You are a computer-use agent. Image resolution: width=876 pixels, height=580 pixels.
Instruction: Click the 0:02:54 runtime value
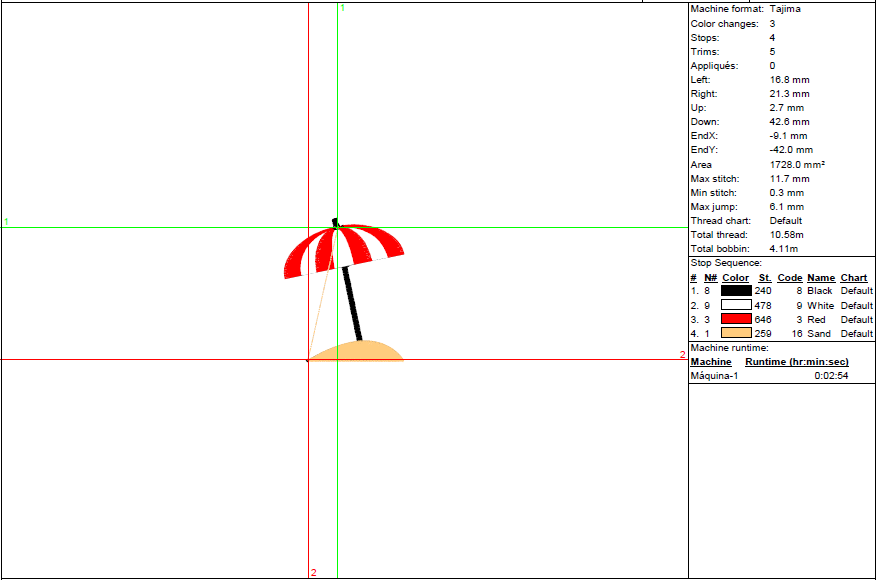click(830, 376)
